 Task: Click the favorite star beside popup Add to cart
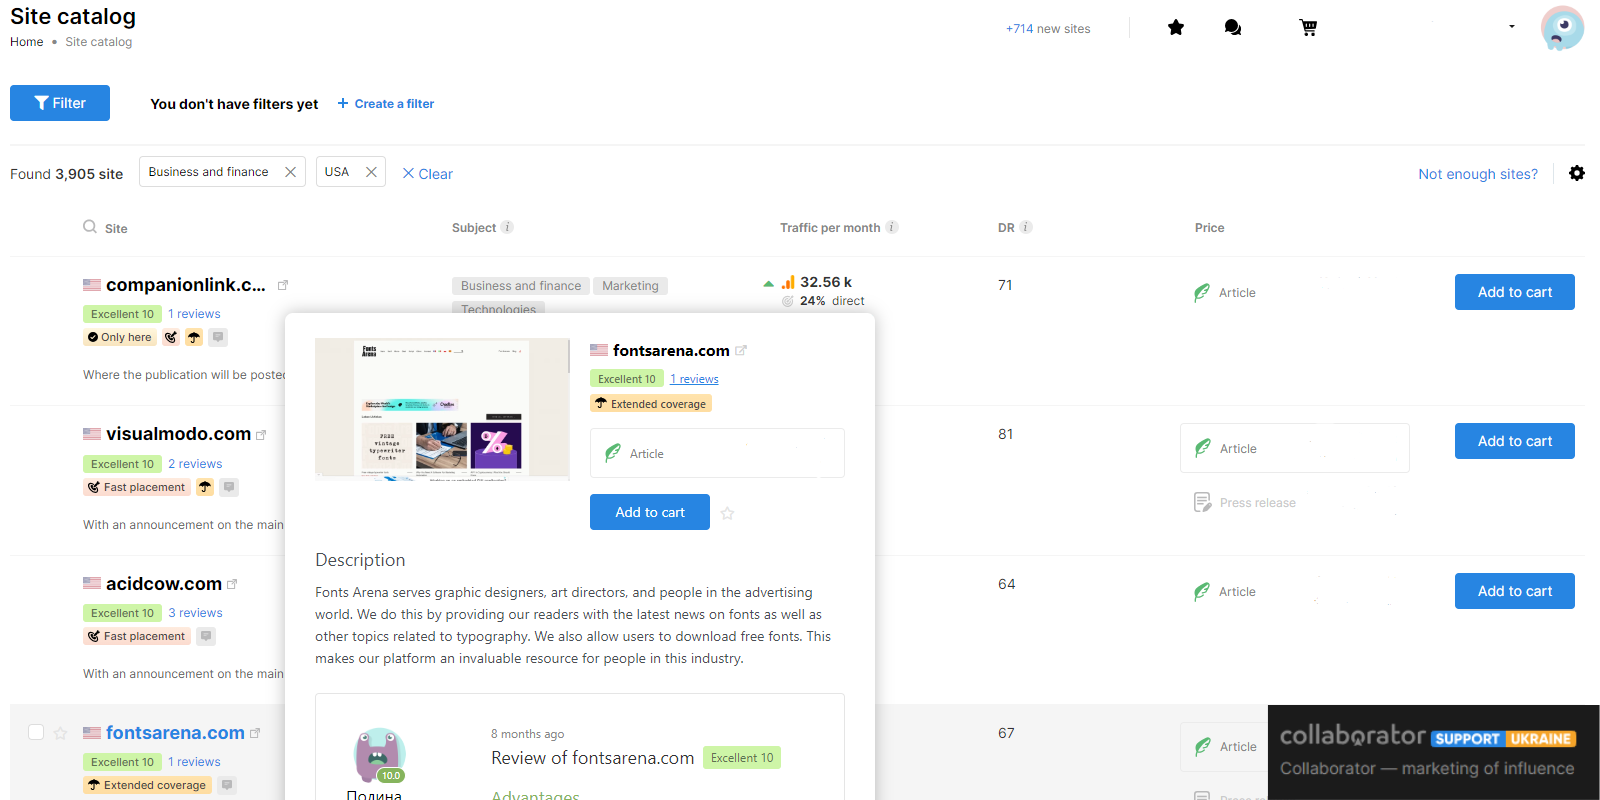728,513
